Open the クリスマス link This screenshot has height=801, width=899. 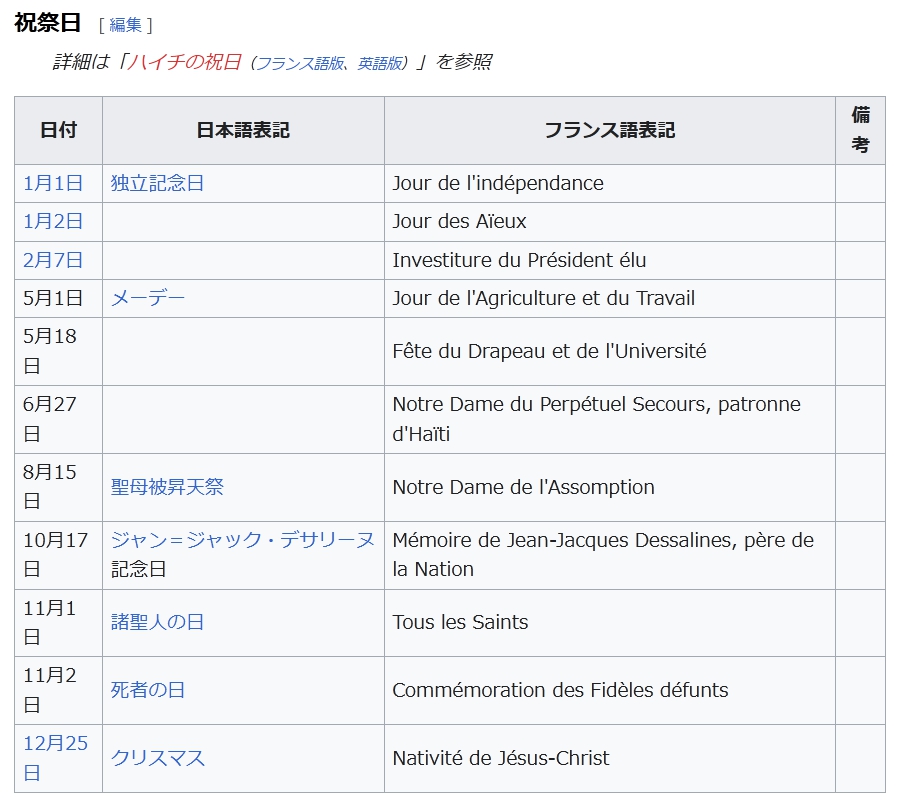pyautogui.click(x=157, y=758)
